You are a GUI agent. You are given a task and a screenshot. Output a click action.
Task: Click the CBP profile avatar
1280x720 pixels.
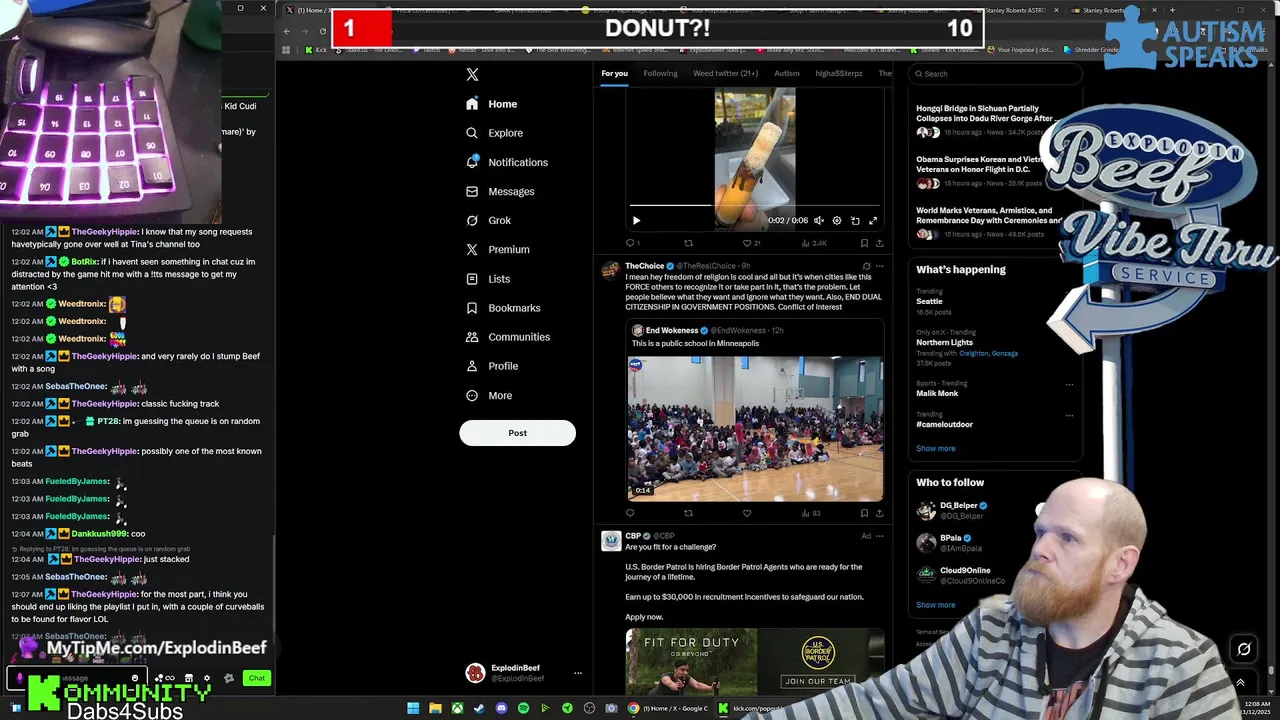611,541
